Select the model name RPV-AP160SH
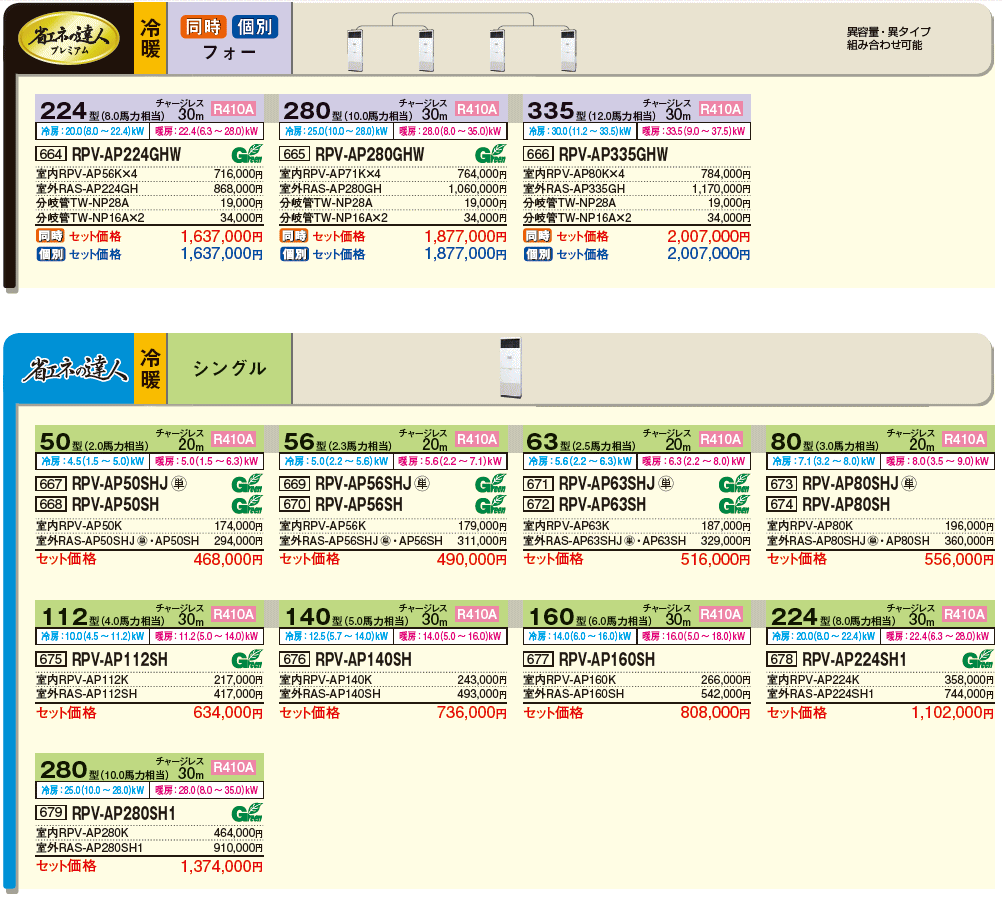1002x898 pixels. click(x=607, y=659)
